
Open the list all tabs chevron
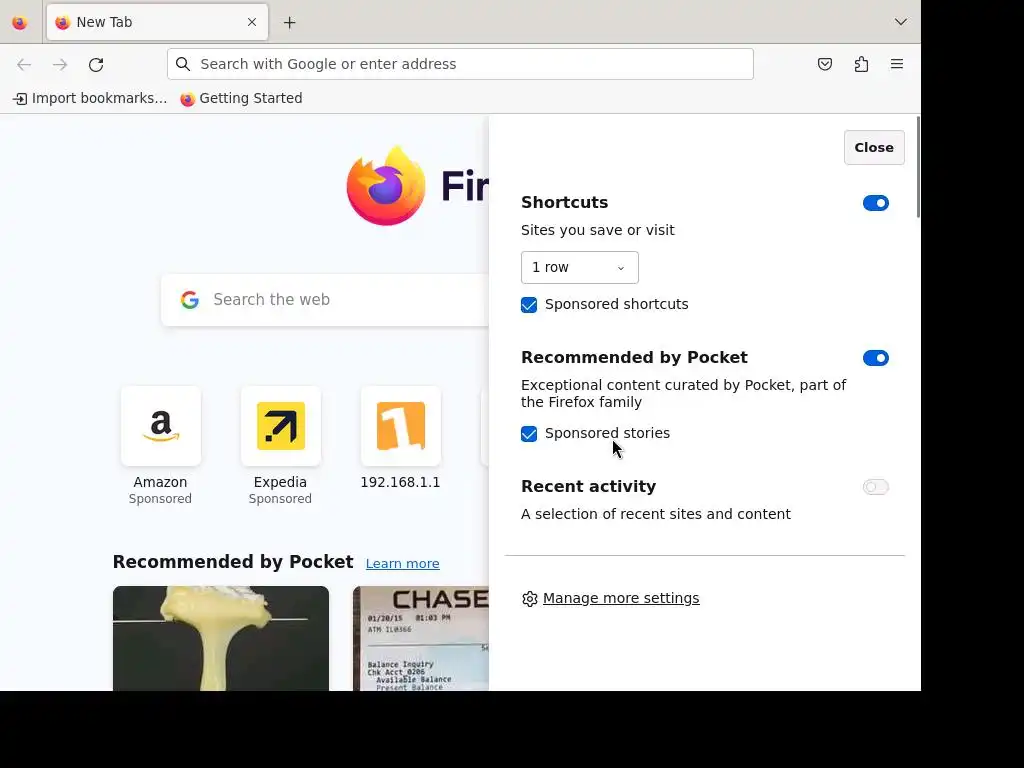pos(901,22)
